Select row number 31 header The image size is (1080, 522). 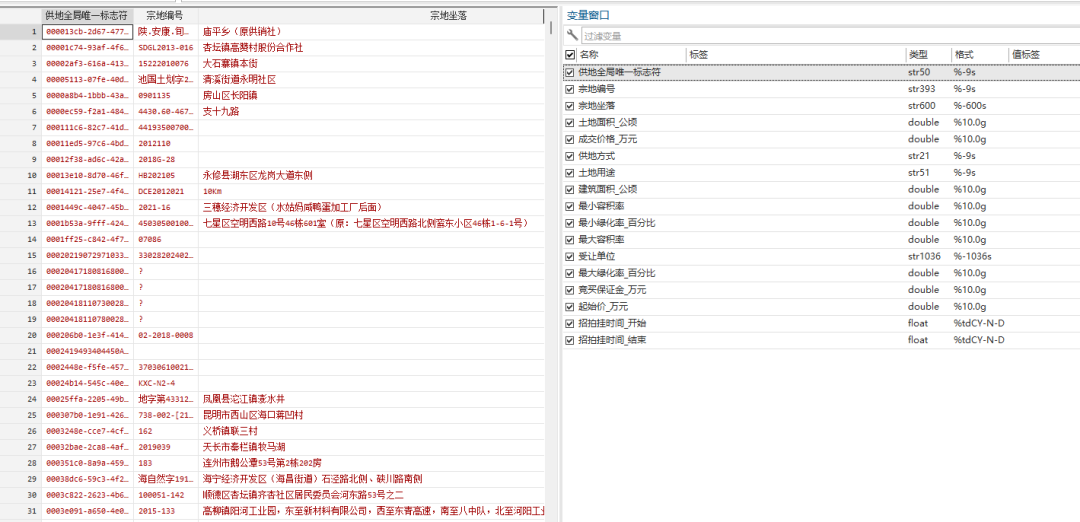(x=21, y=511)
